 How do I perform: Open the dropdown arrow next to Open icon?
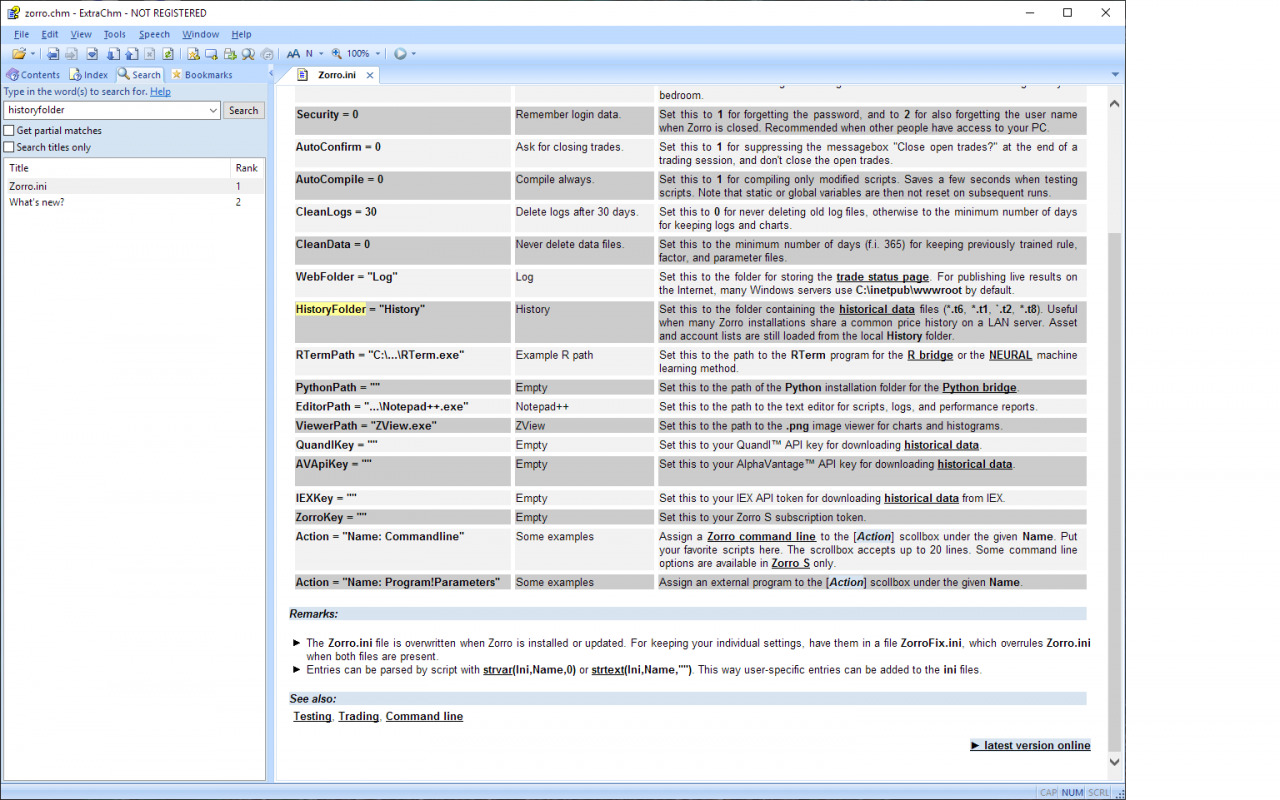tap(33, 54)
